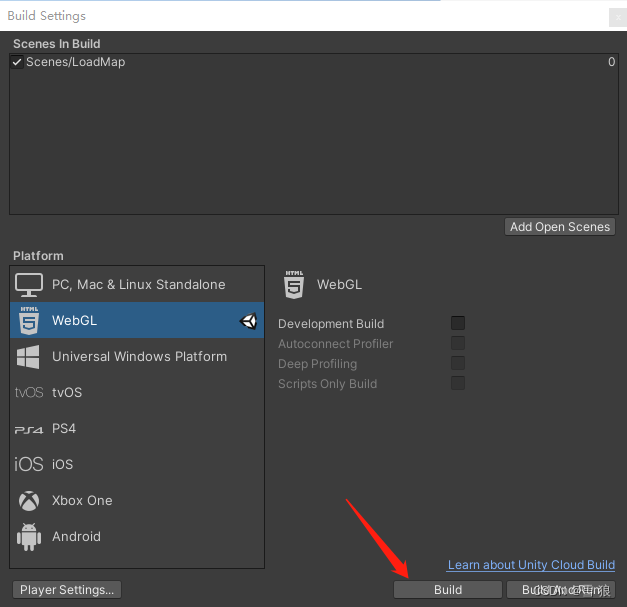Image resolution: width=627 pixels, height=607 pixels.
Task: Click the iOS platform logo icon
Action: [x=29, y=464]
